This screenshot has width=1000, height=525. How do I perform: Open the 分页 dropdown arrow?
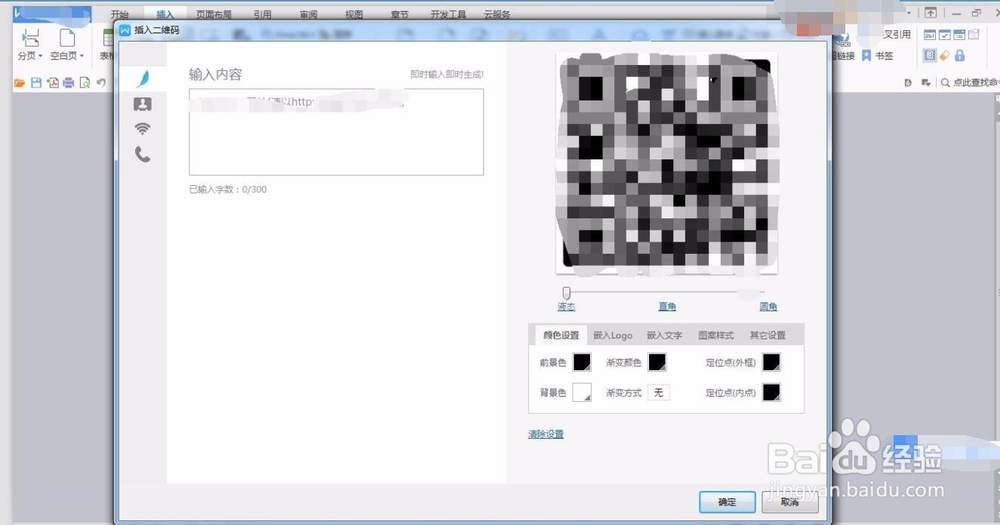[x=40, y=56]
